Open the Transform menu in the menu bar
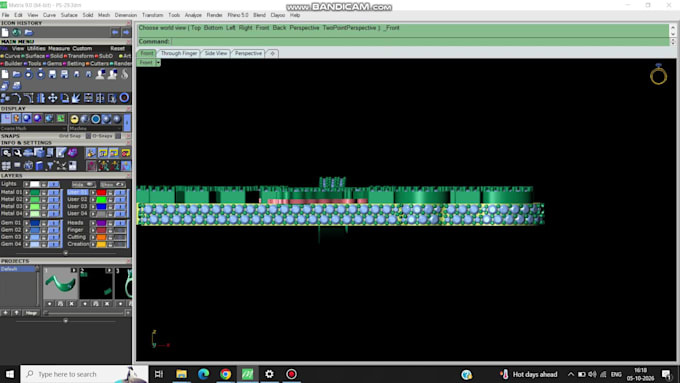680x383 pixels. [152, 15]
